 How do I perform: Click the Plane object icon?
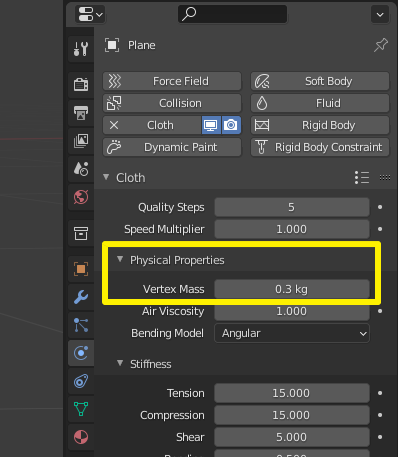click(112, 45)
